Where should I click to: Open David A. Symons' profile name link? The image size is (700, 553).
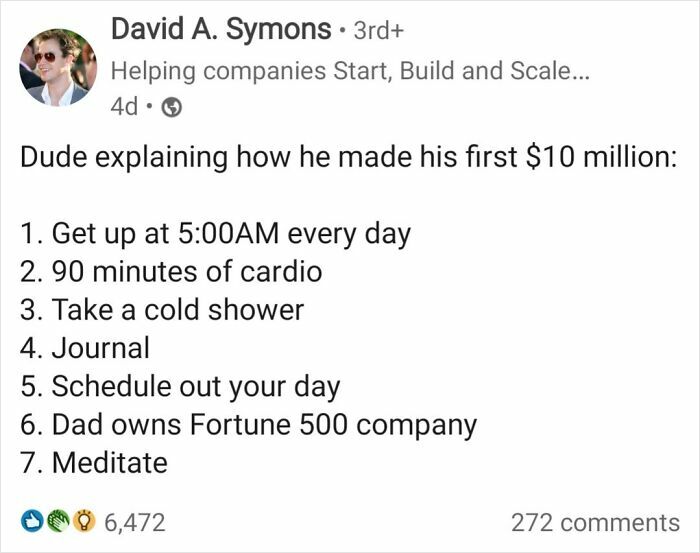(221, 30)
